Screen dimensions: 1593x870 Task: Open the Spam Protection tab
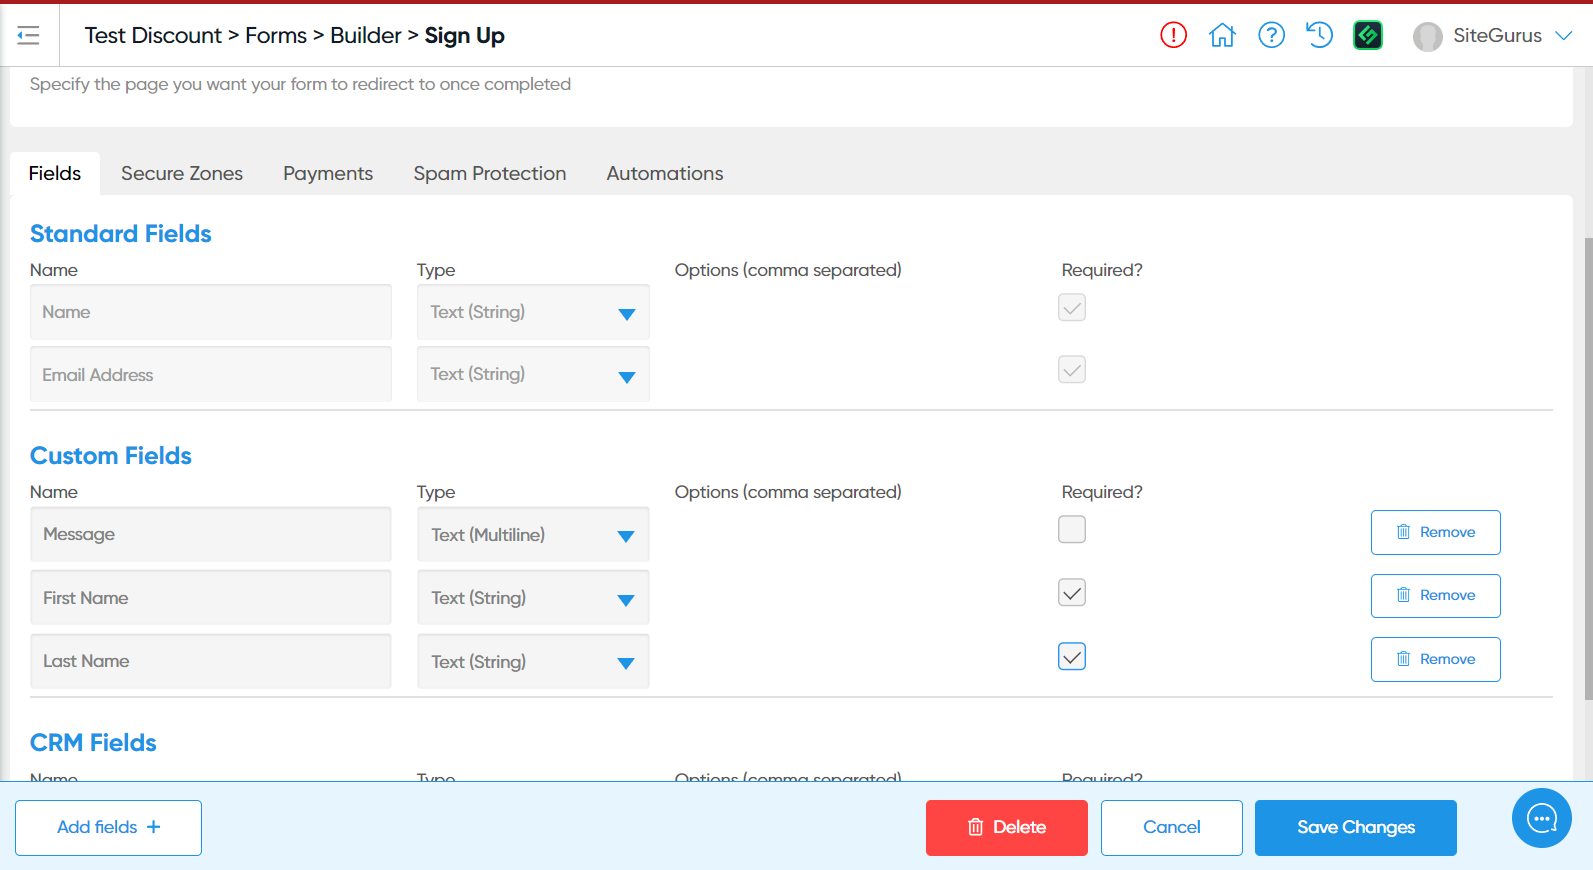pyautogui.click(x=489, y=173)
